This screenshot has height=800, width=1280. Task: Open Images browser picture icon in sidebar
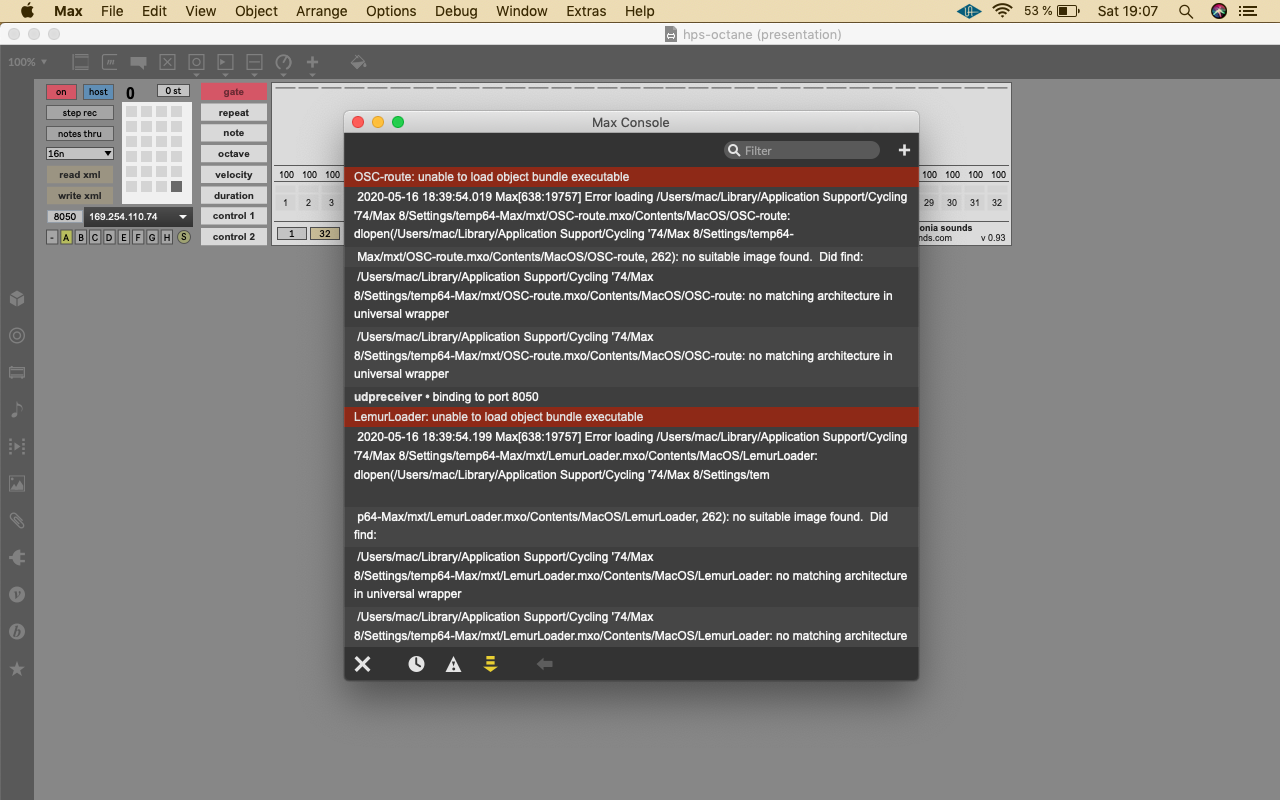click(17, 484)
